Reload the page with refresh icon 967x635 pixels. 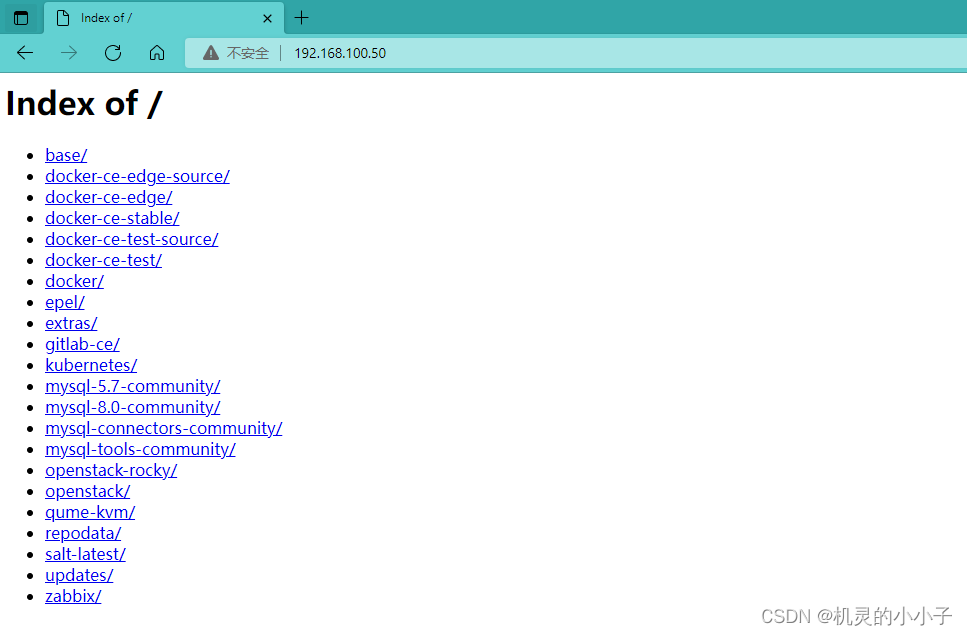113,53
